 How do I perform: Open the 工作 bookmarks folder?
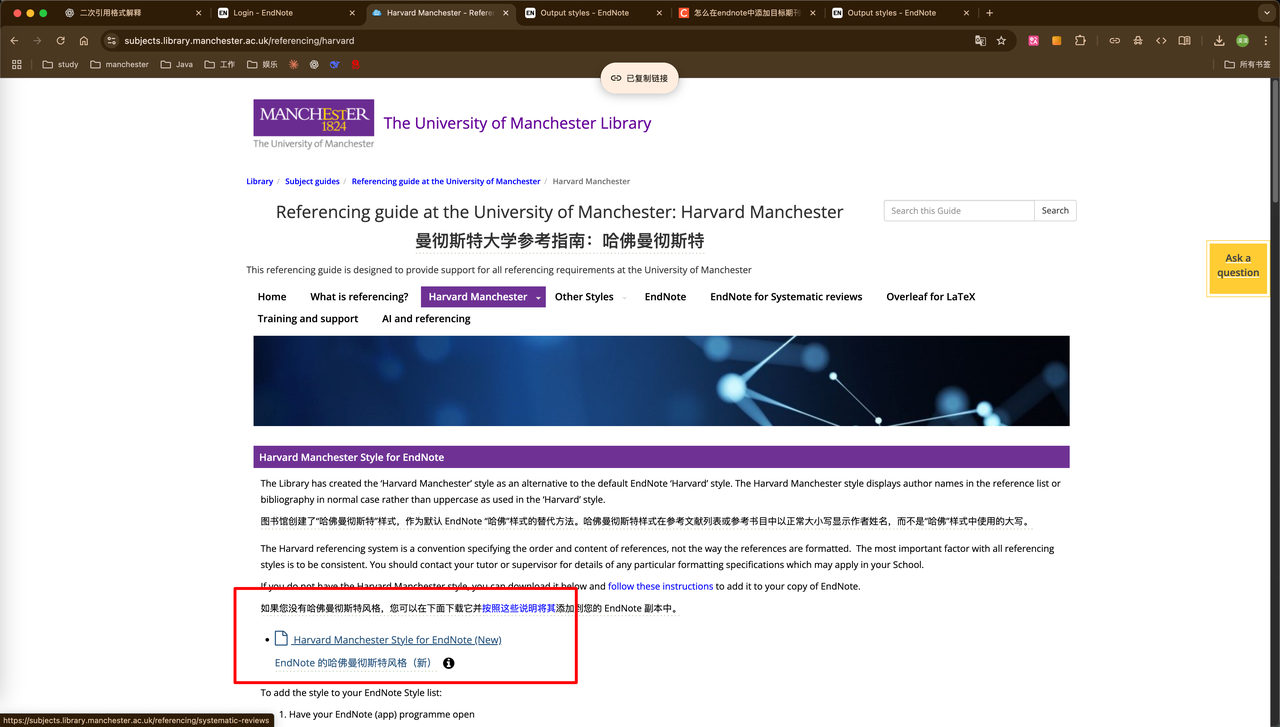pyautogui.click(x=220, y=64)
